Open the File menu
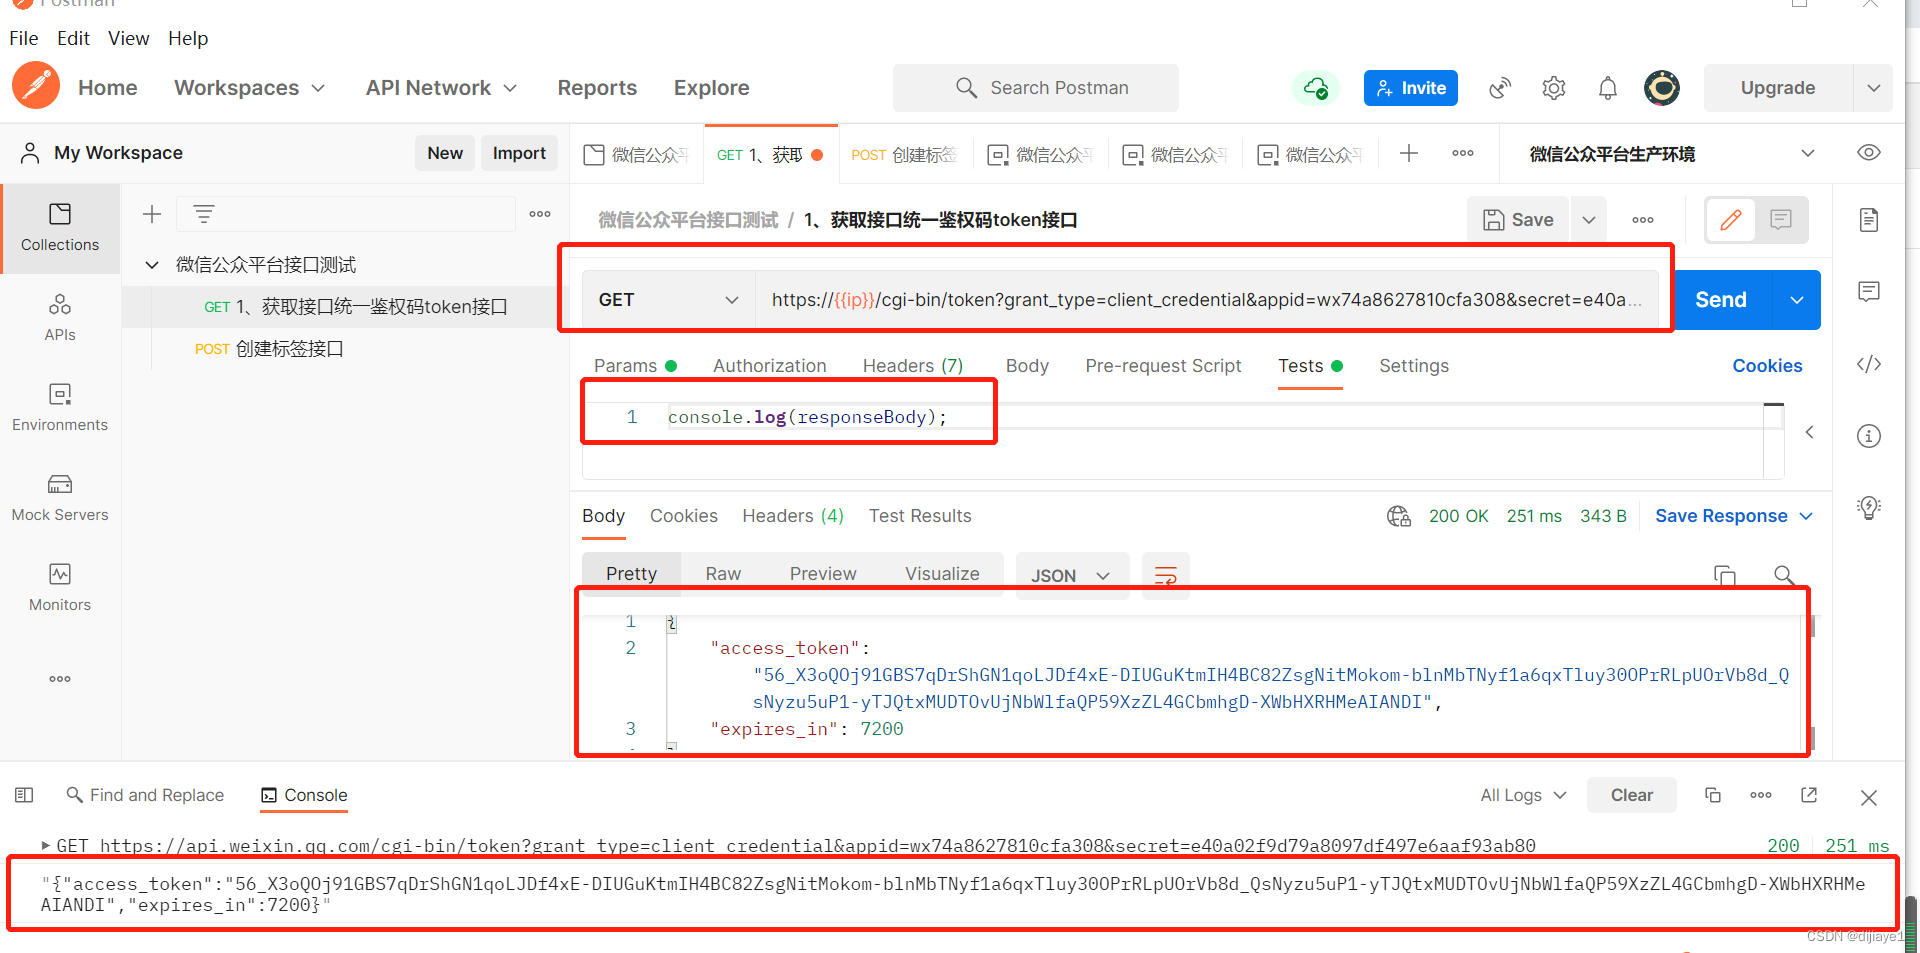 pos(24,38)
